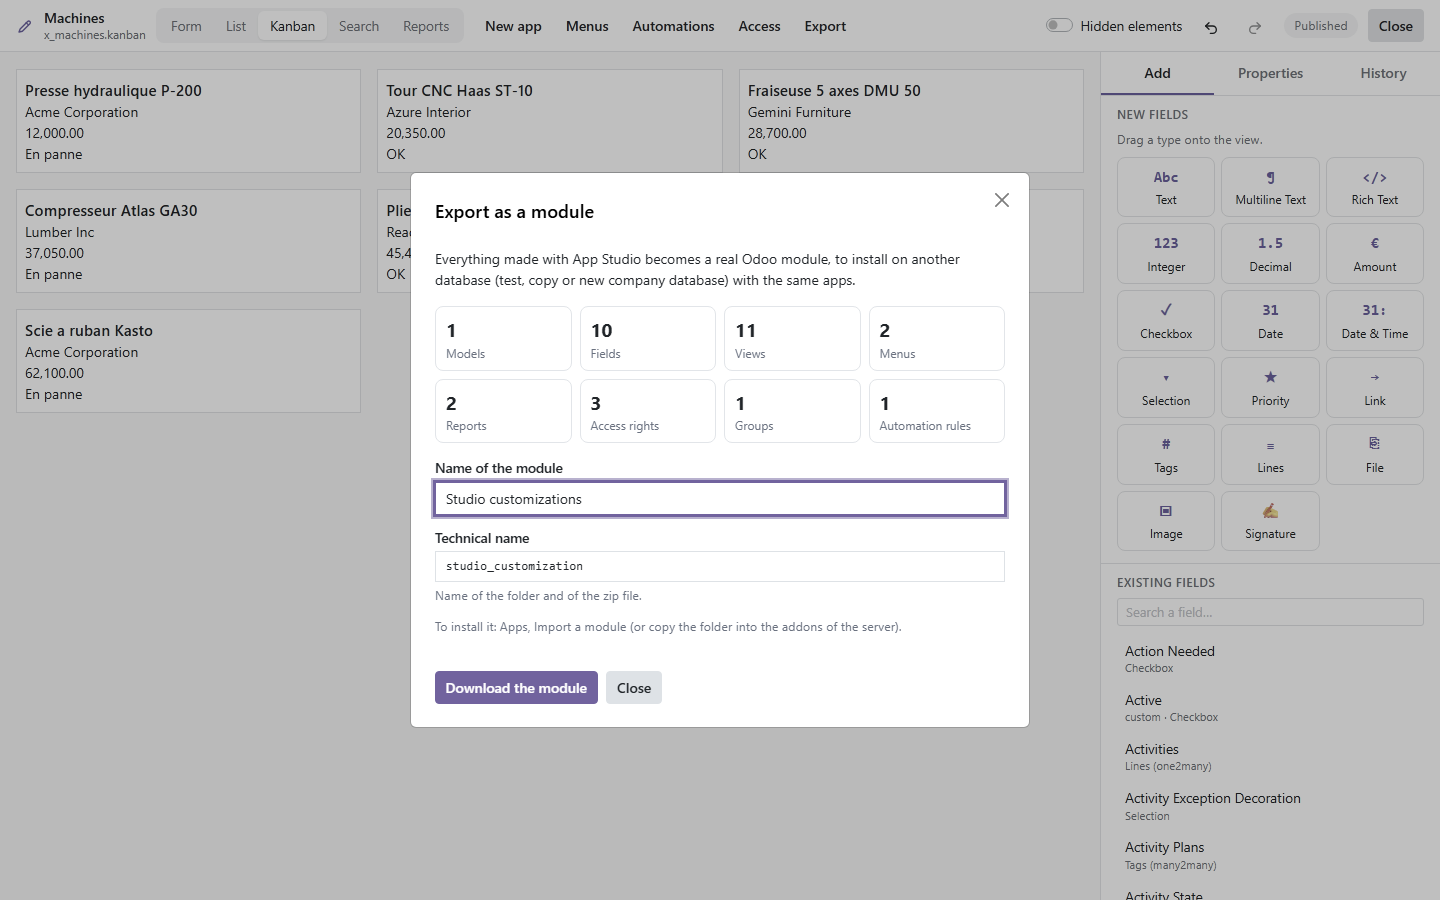Select the Decimal field type
This screenshot has width=1440, height=900.
pos(1270,254)
